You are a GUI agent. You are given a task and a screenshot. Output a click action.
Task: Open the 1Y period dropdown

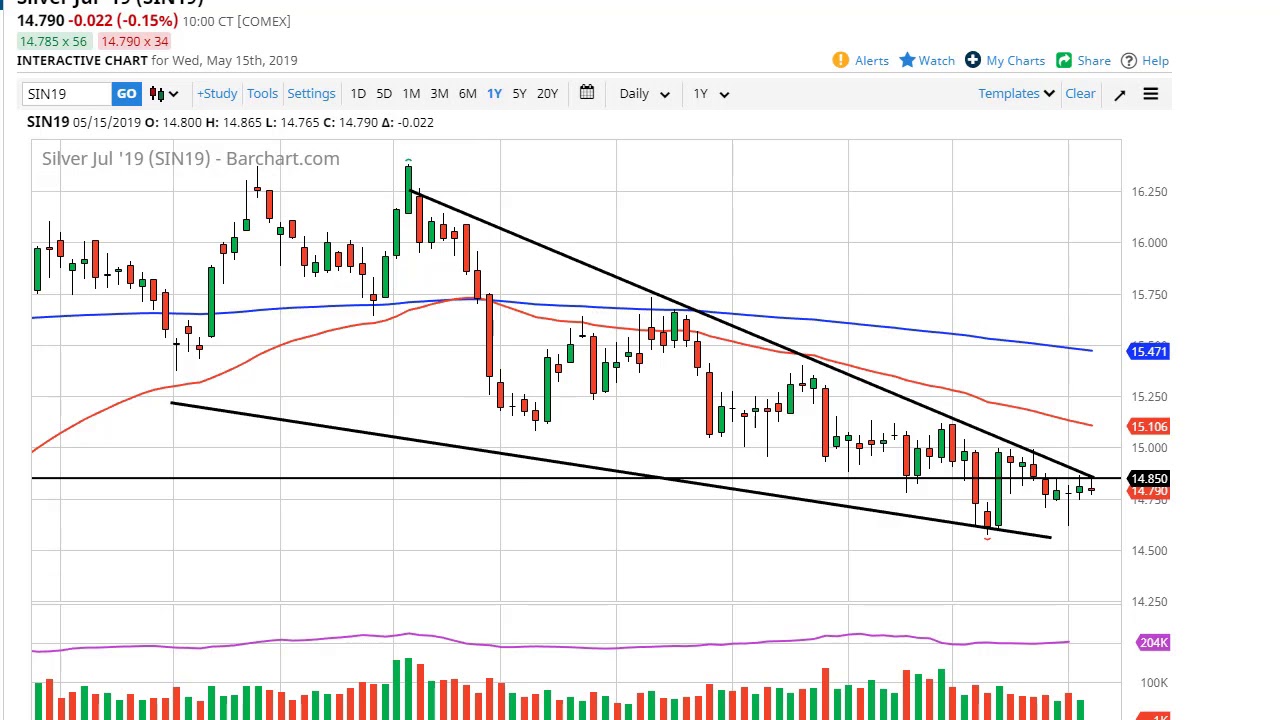point(711,94)
